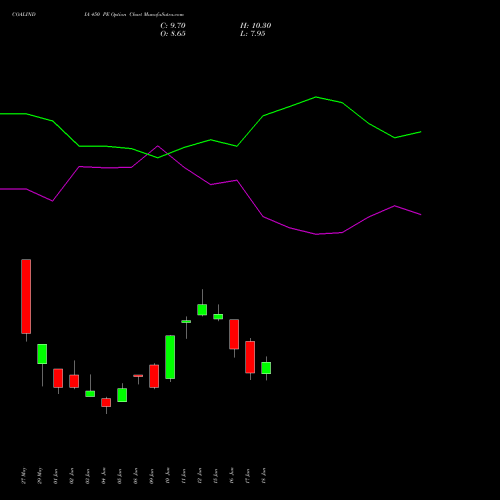Select the 04 Jun date label

[x=103, y=476]
